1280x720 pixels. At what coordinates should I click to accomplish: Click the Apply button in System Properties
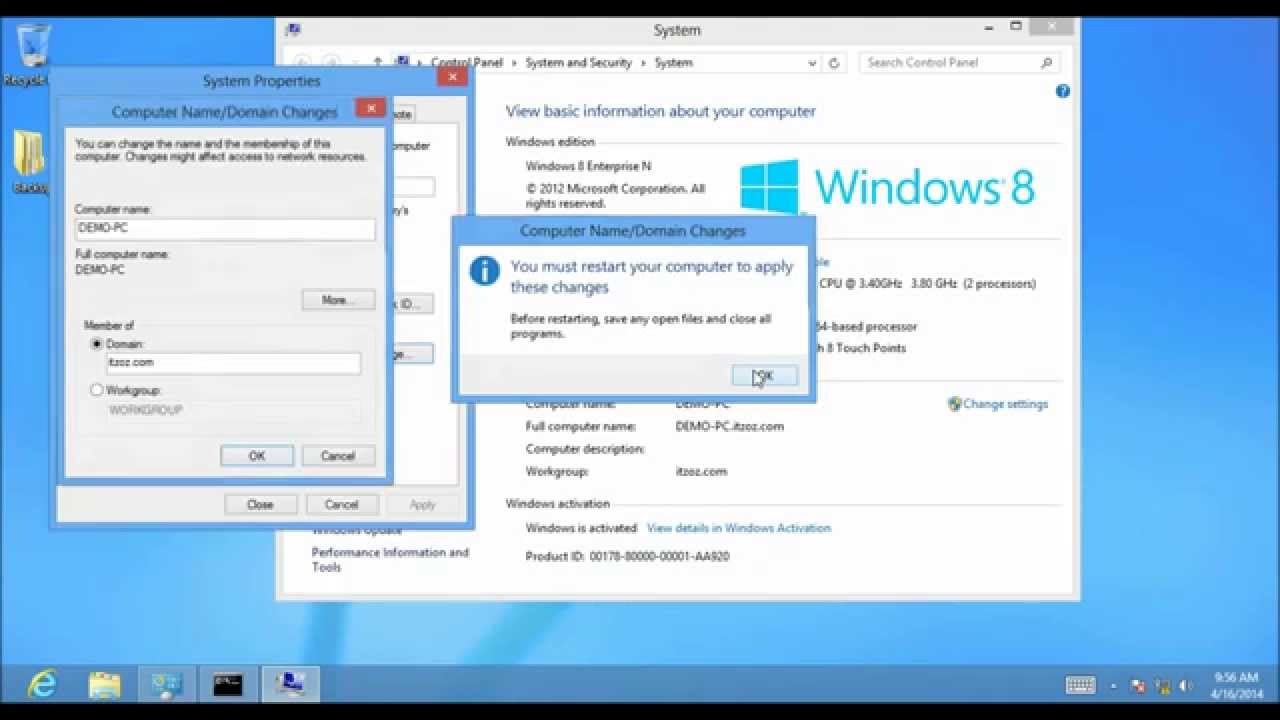[423, 504]
